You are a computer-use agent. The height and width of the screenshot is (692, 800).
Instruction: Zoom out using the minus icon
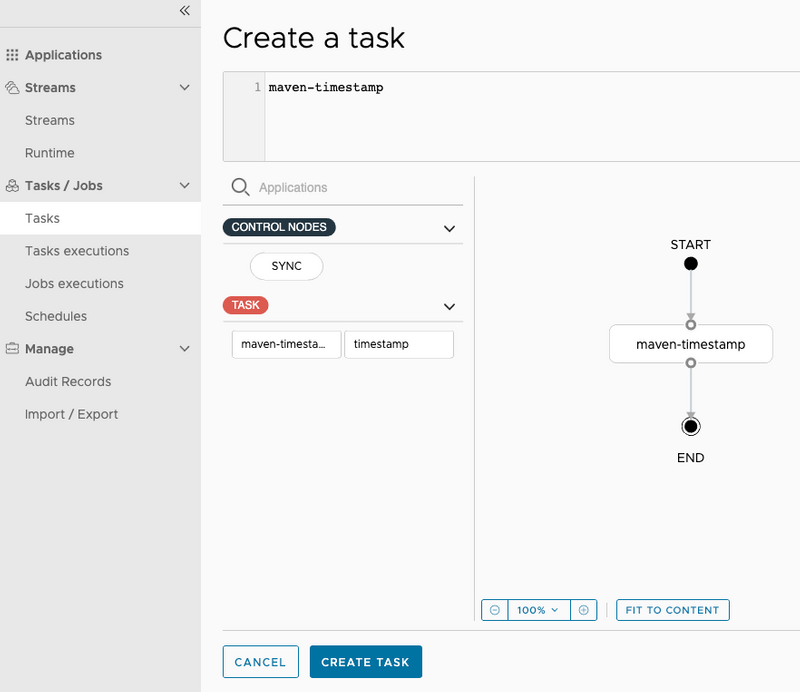494,609
